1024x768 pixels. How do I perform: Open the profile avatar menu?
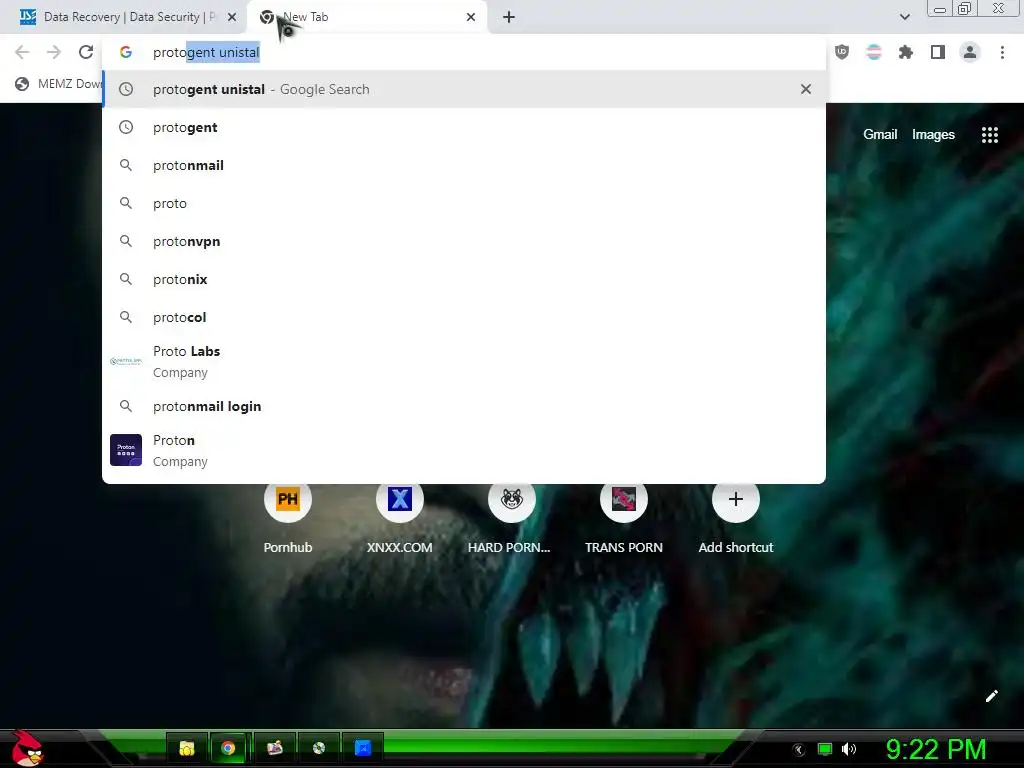point(970,52)
